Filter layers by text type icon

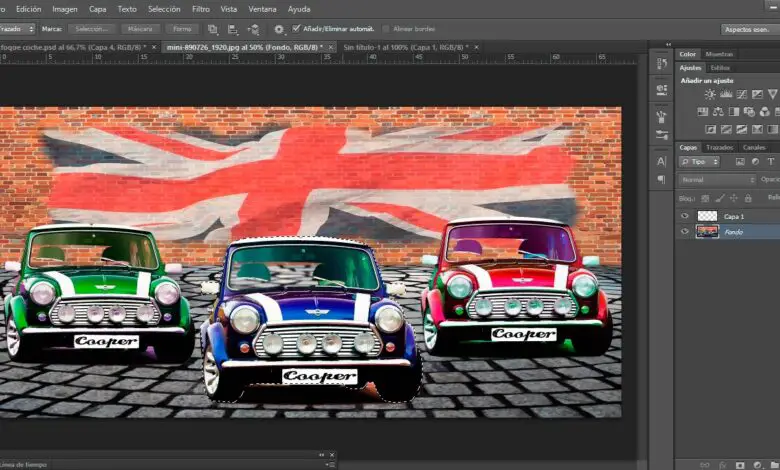pyautogui.click(x=772, y=161)
